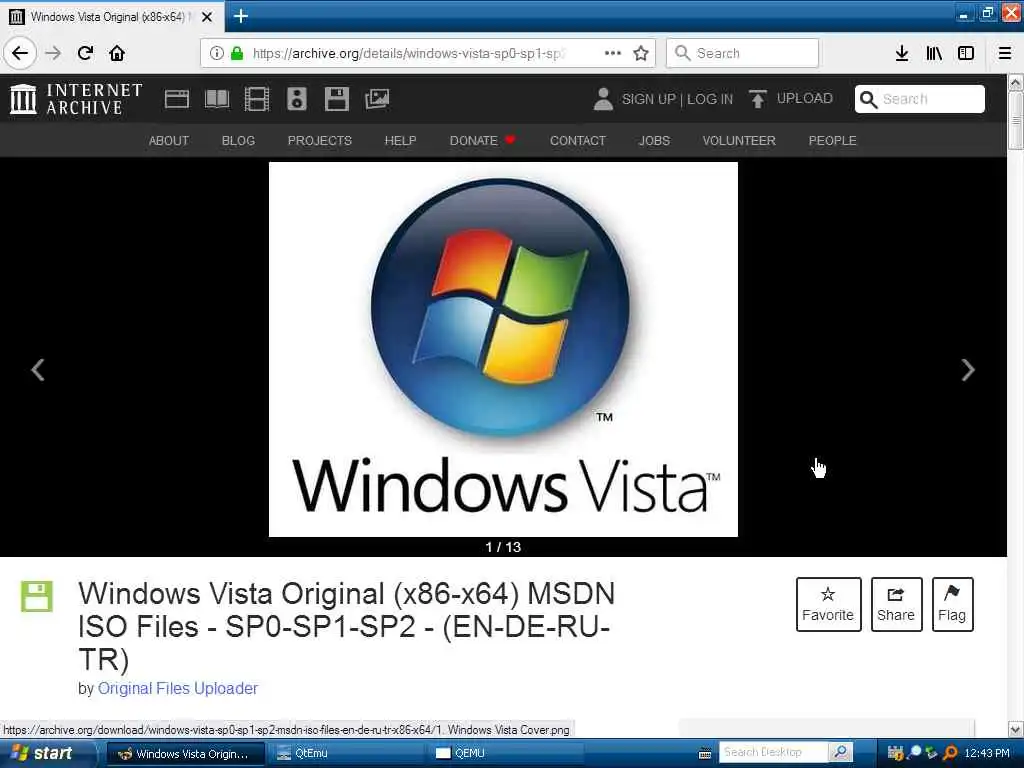Open Firefox hamburger menu
The width and height of the screenshot is (1024, 768).
click(1004, 53)
